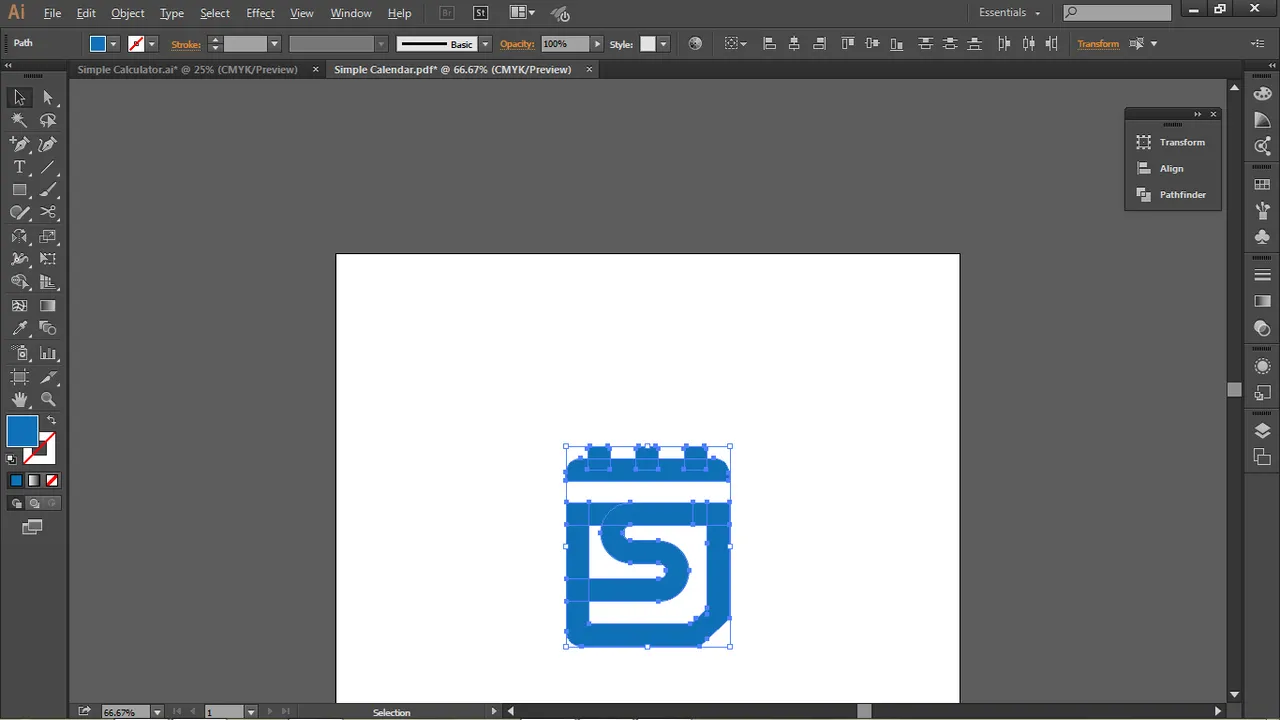Select the Zoom tool magnifier
The image size is (1280, 720).
[48, 400]
